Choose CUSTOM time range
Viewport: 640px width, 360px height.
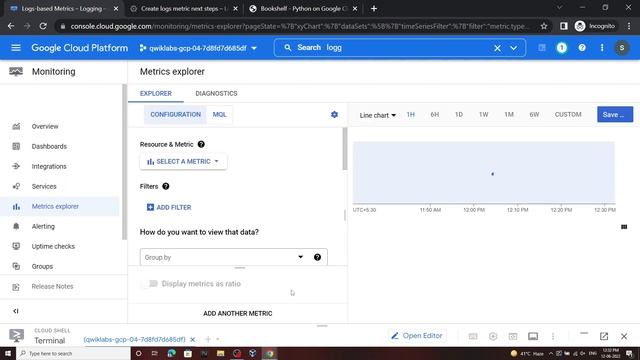point(568,115)
